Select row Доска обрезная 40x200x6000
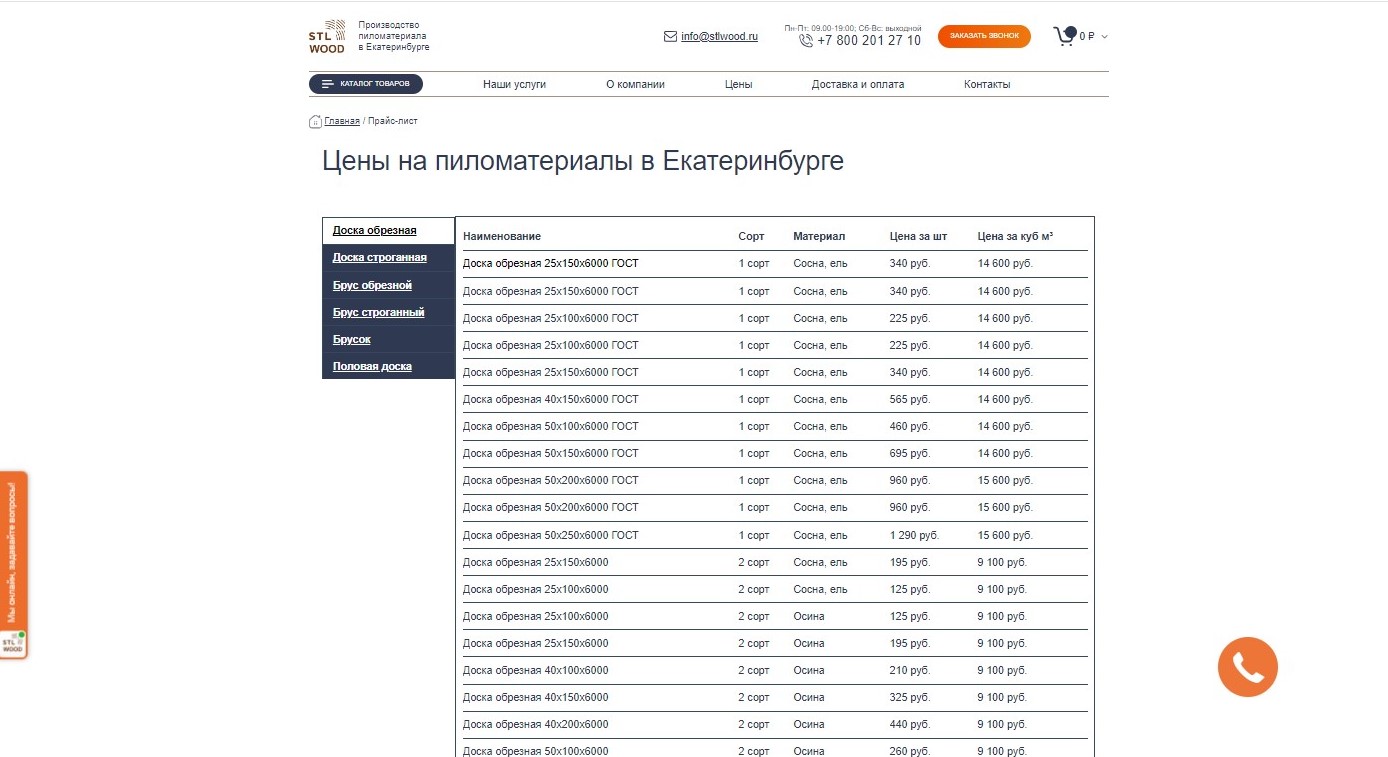1388x757 pixels. tap(775, 724)
